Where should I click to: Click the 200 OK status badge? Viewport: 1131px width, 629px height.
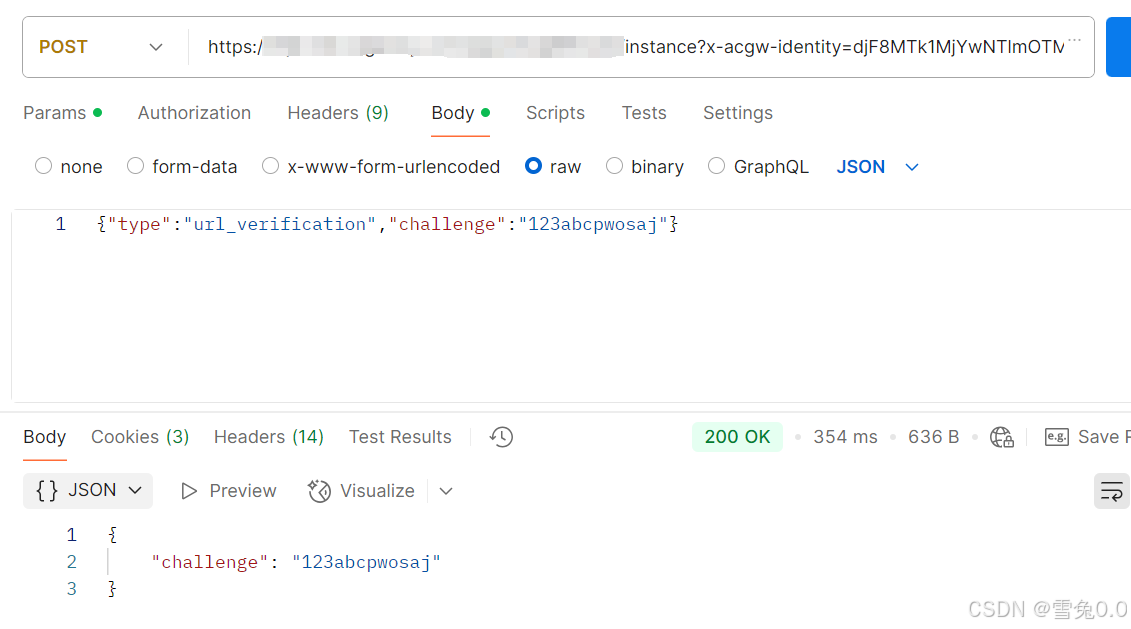tap(737, 437)
